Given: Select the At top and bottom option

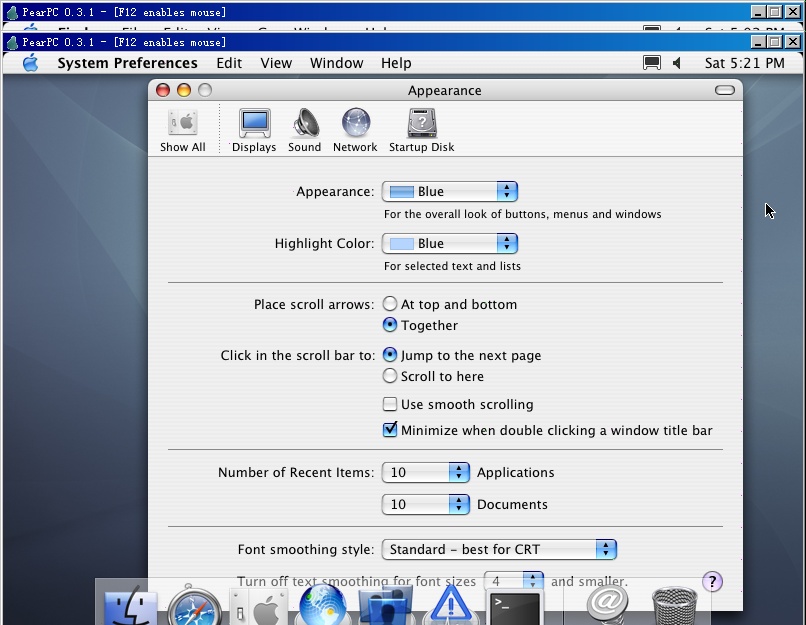Looking at the screenshot, I should [450, 304].
